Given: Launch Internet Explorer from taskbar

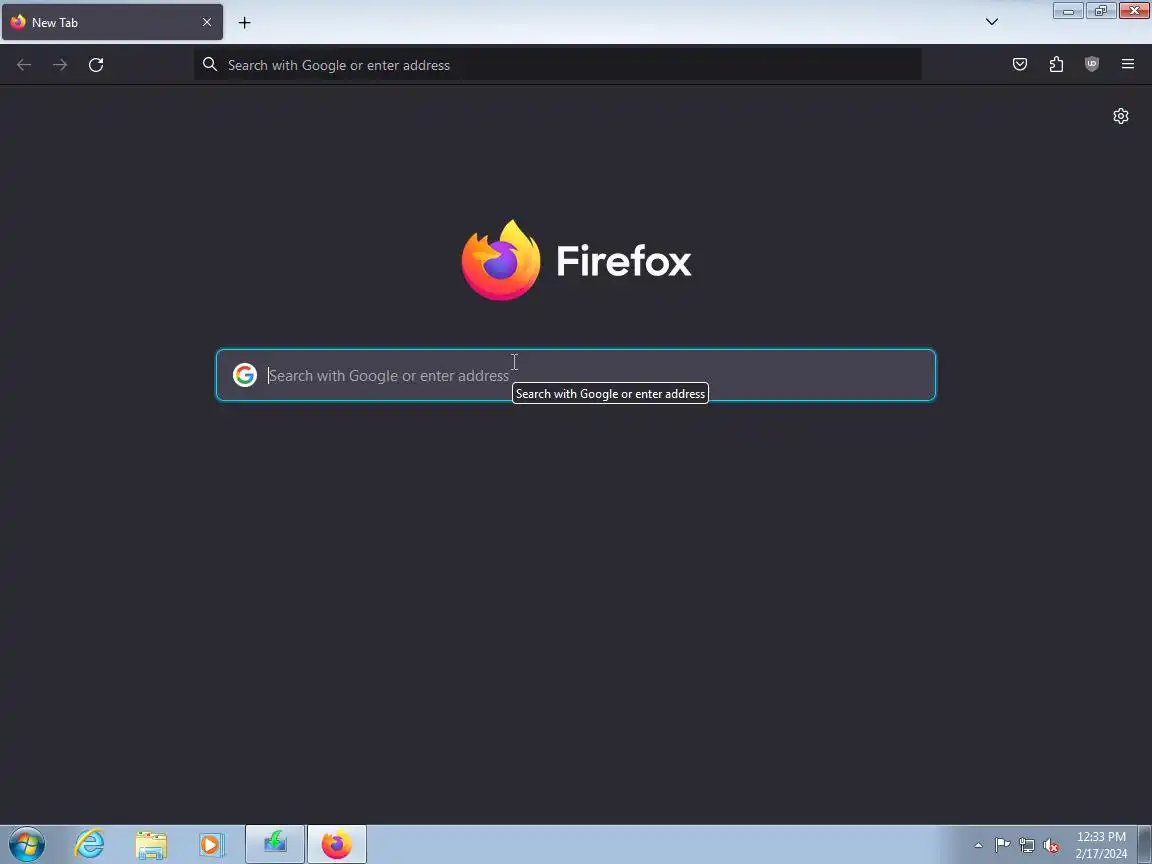Looking at the screenshot, I should pos(89,845).
